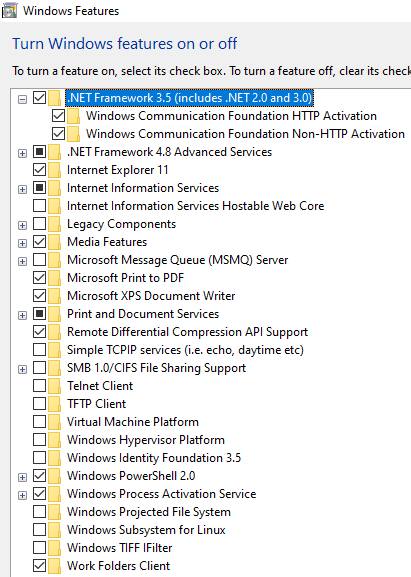Image resolution: width=411 pixels, height=577 pixels.
Task: Click the folder icon next to Telnet Client
Action: [x=54, y=386]
